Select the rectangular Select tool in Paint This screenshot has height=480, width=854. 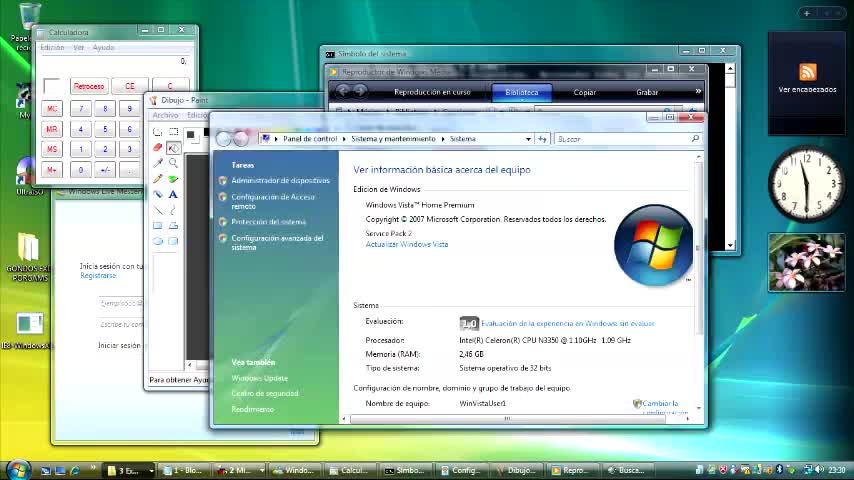pyautogui.click(x=173, y=132)
